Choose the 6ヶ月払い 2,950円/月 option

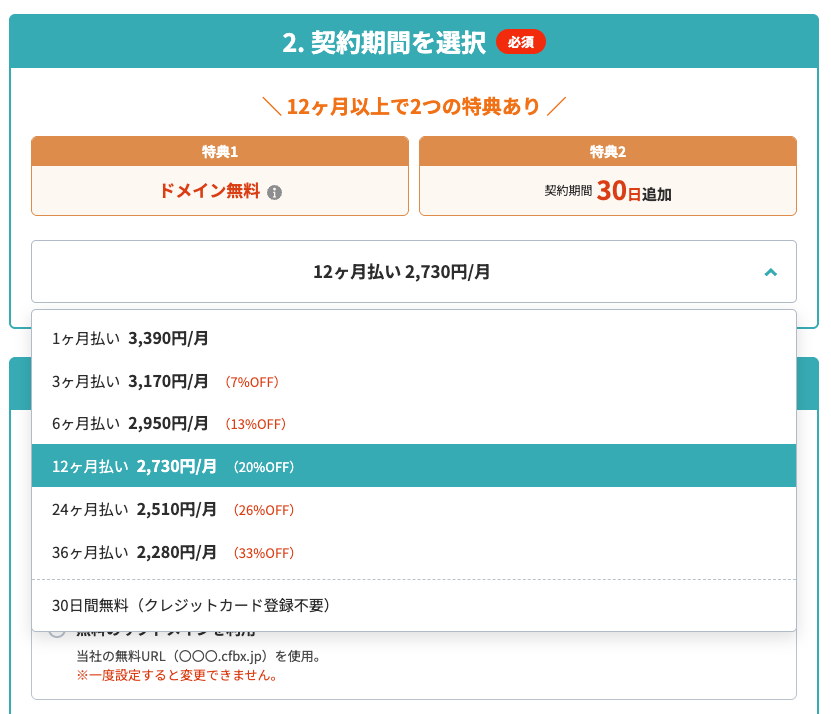[x=414, y=424]
